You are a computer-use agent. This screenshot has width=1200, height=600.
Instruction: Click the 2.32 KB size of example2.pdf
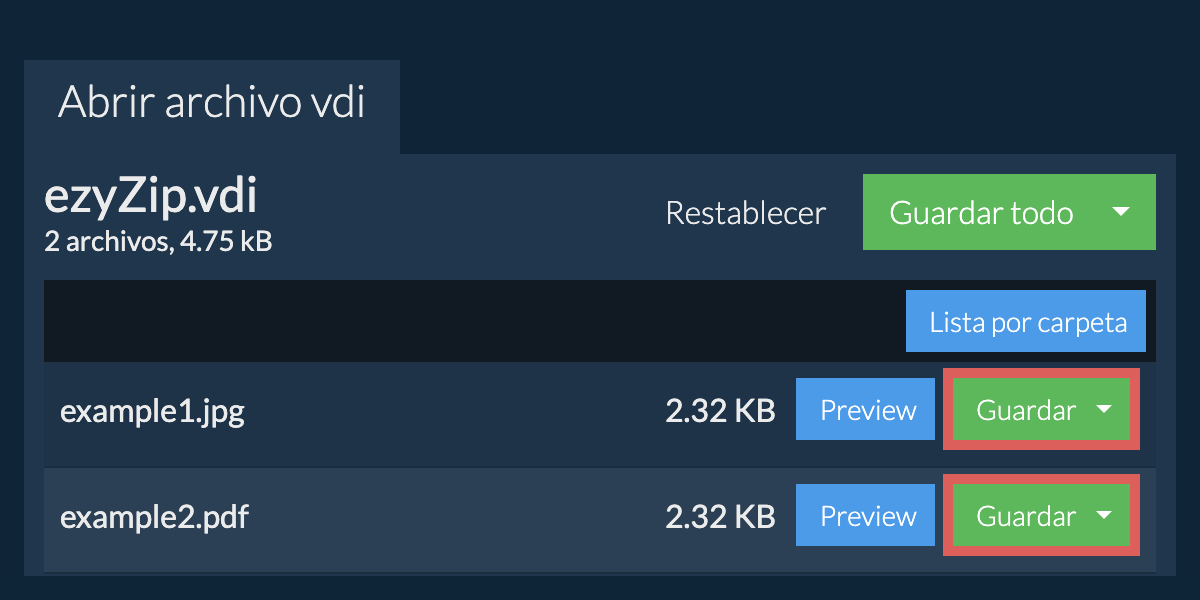click(720, 517)
